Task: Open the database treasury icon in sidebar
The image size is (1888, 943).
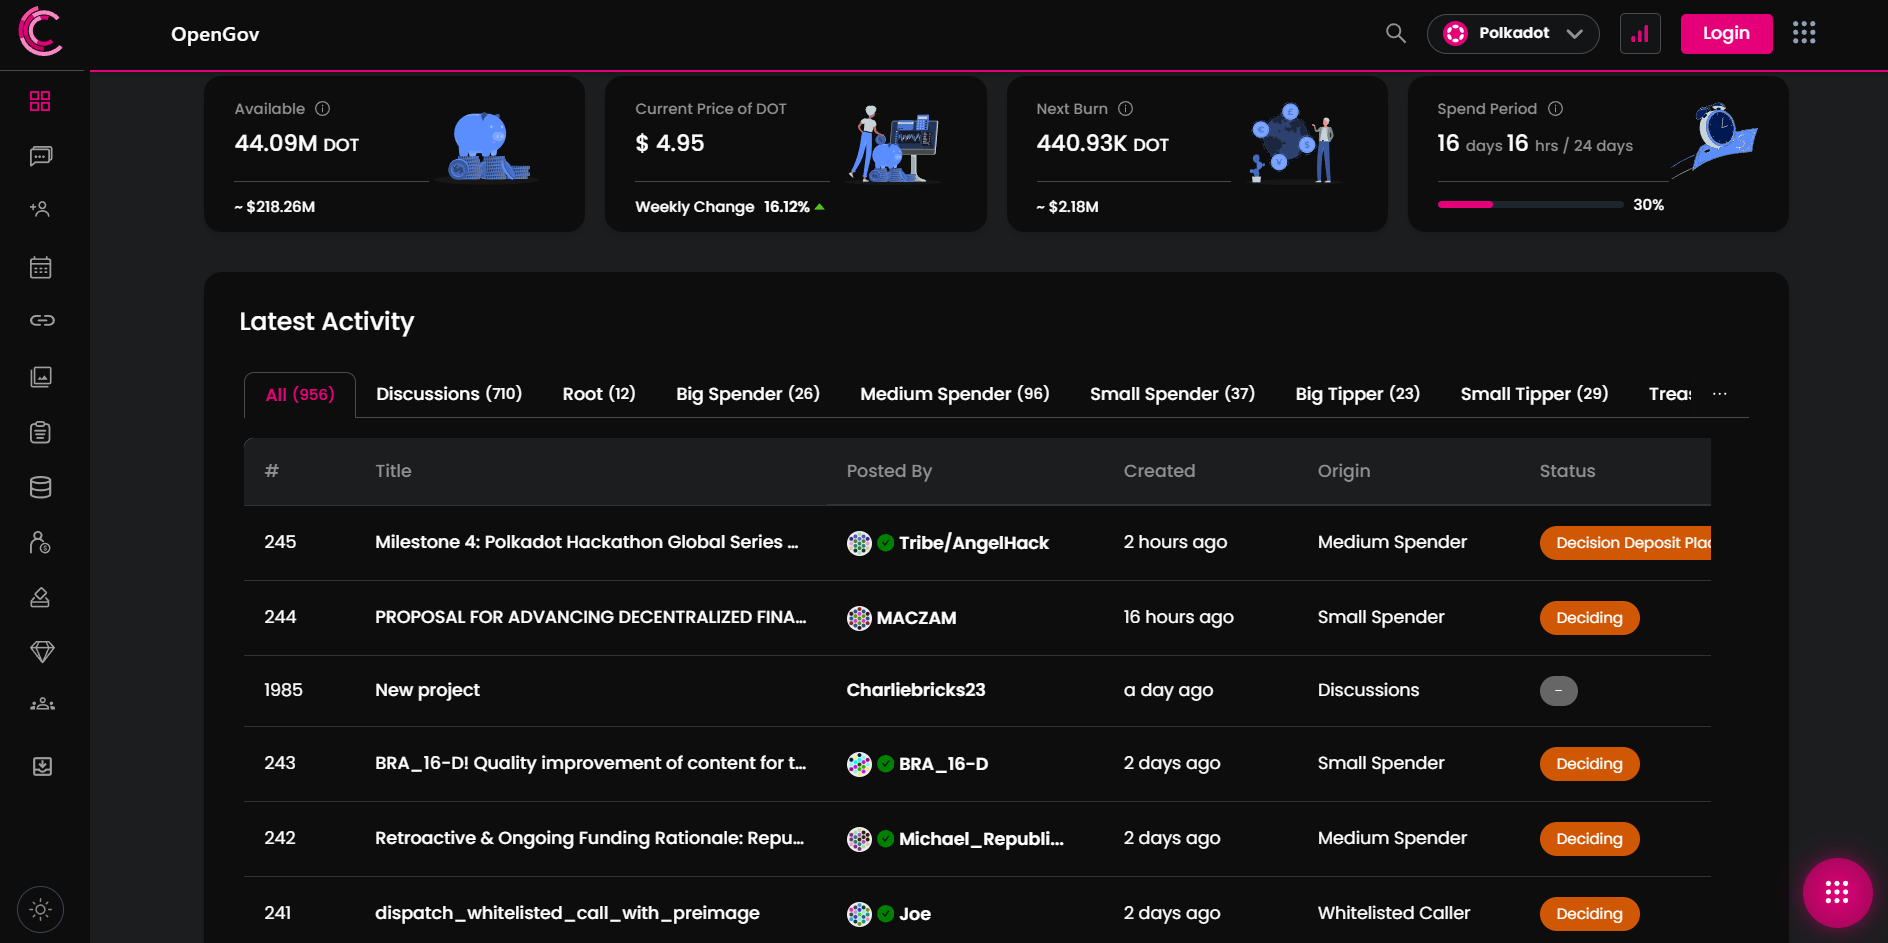Action: point(40,487)
